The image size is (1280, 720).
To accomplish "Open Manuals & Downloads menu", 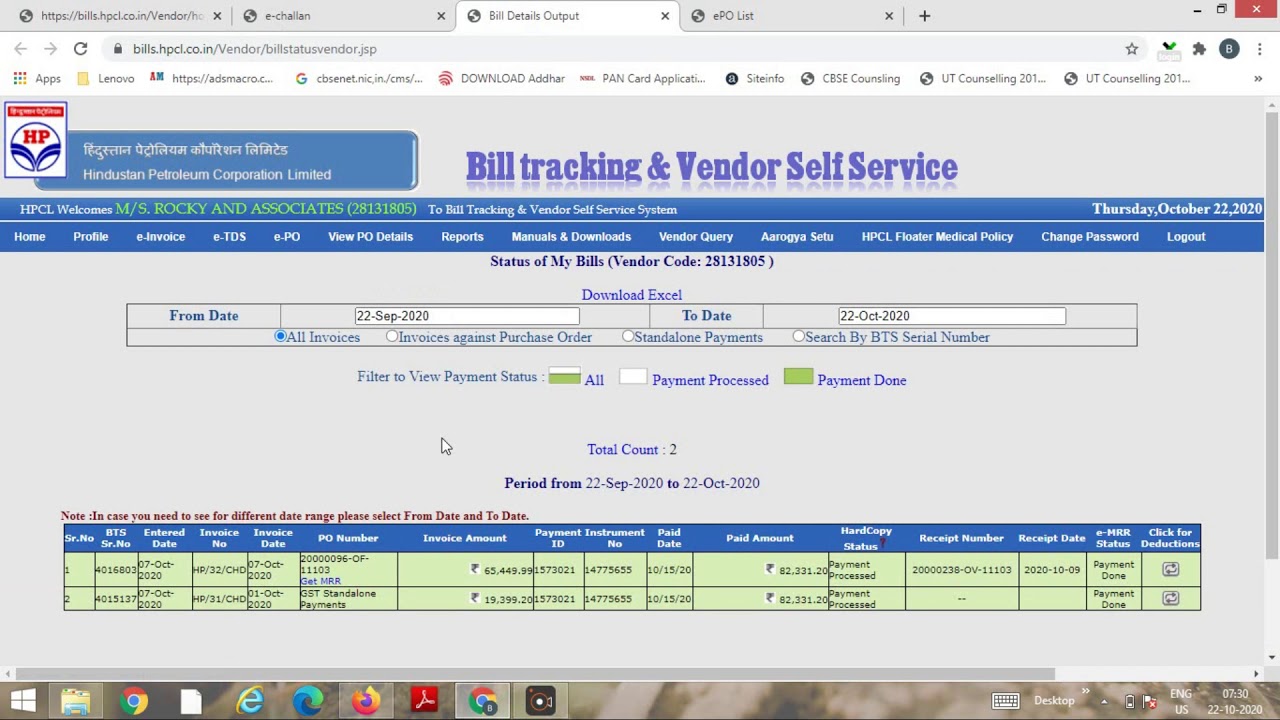I will pyautogui.click(x=571, y=237).
